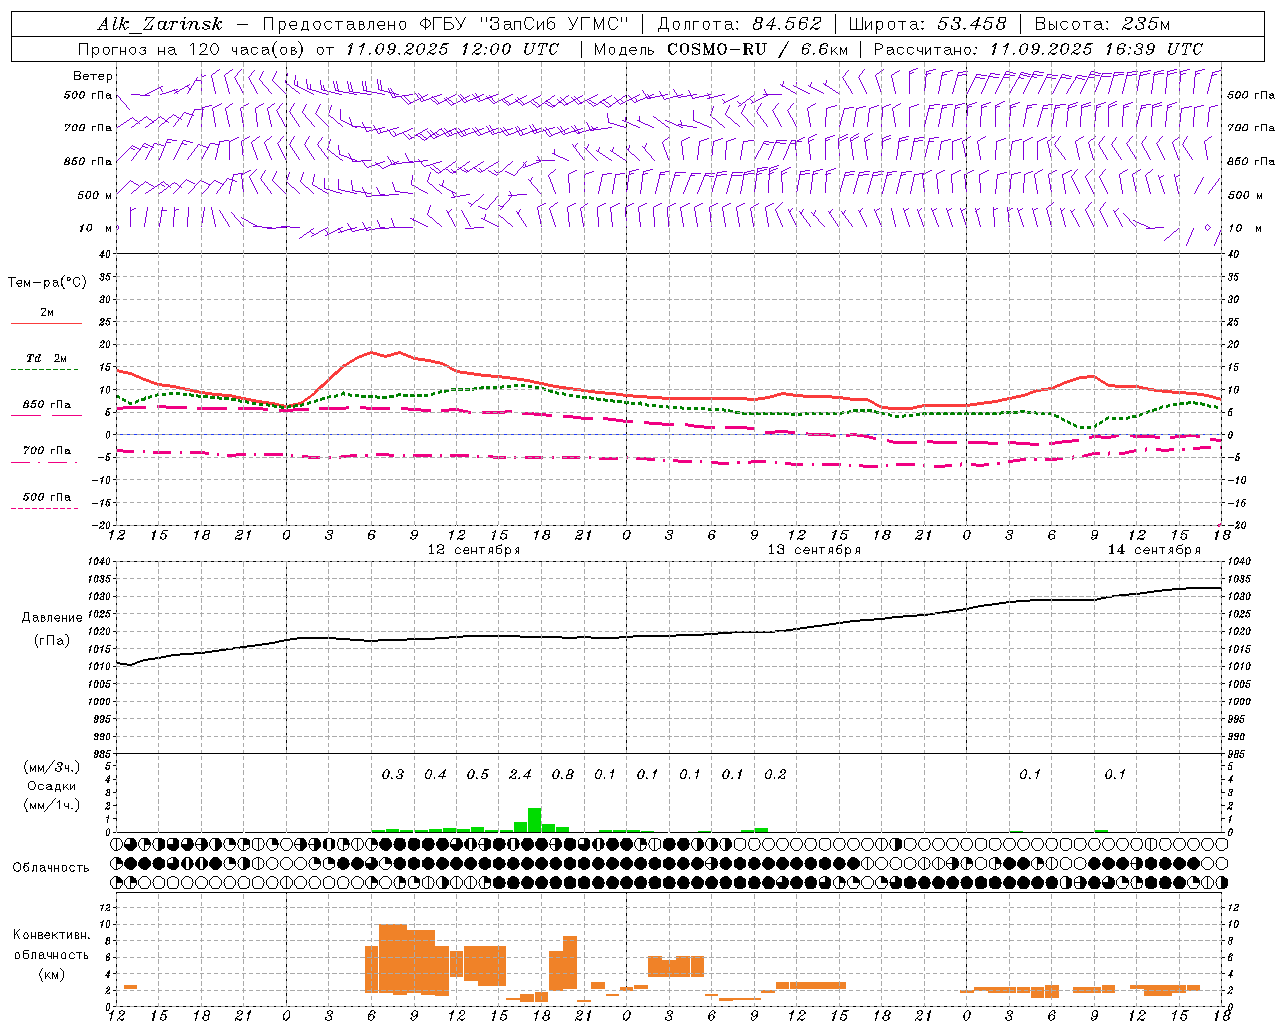Image resolution: width=1280 pixels, height=1024 pixels.
Task: Click the elevation text Высота: 235м
Action: pyautogui.click(x=1102, y=24)
